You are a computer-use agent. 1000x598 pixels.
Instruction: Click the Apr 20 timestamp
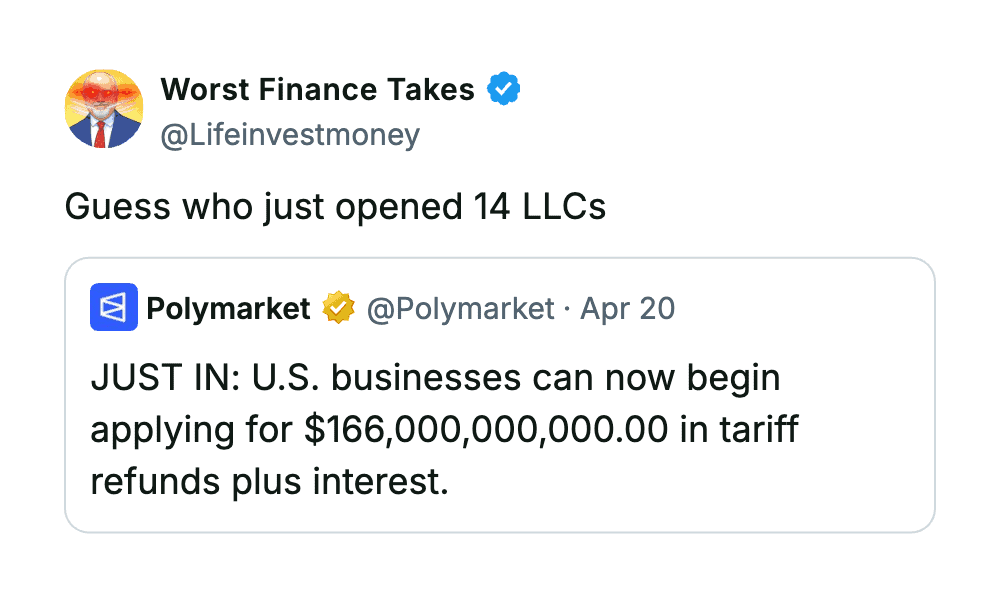[628, 309]
